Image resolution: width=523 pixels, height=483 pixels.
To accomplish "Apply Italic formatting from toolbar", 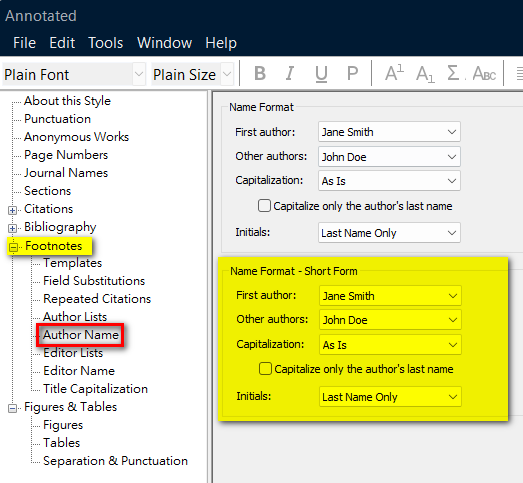I will [290, 73].
